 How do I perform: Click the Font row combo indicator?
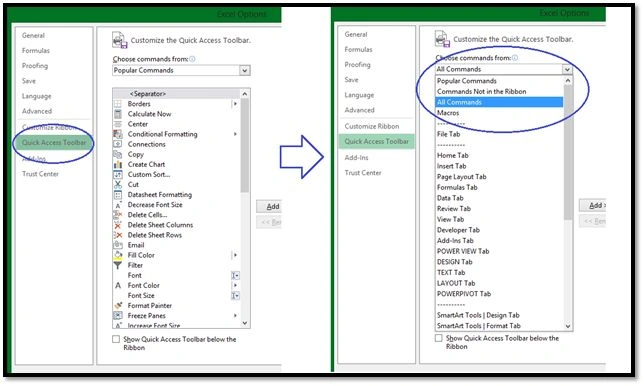235,276
